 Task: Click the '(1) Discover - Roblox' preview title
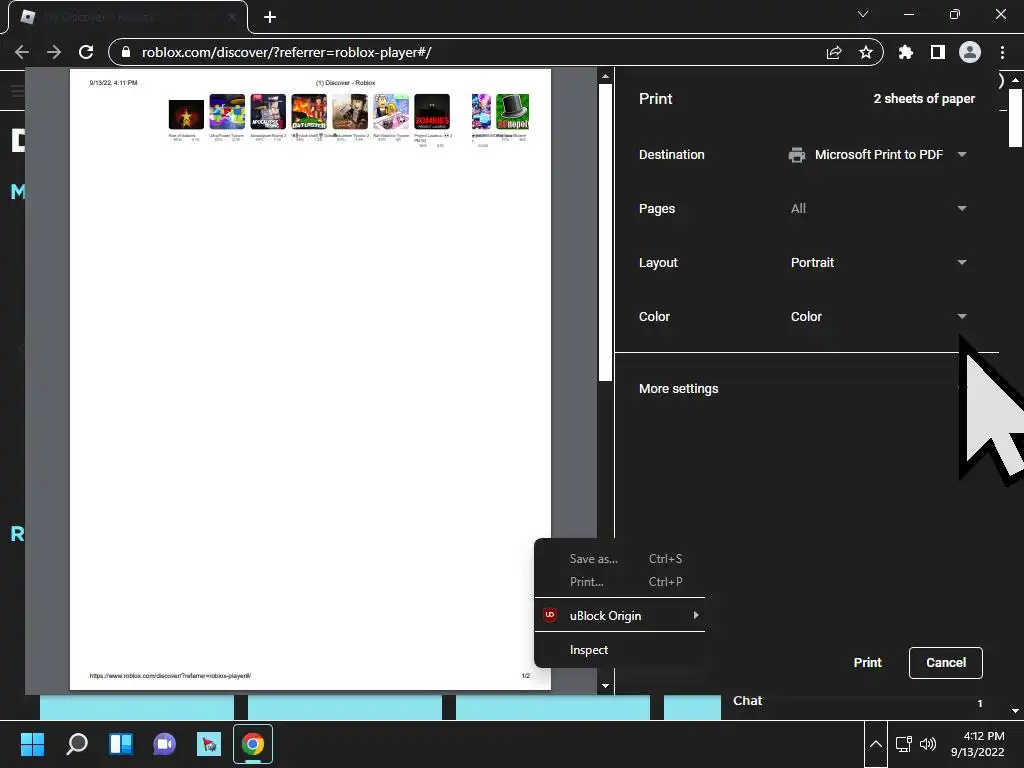(345, 83)
